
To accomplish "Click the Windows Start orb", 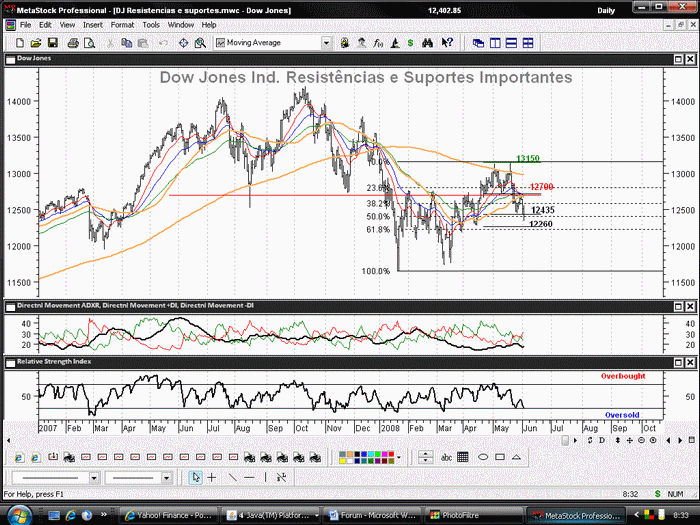I will click(x=20, y=516).
